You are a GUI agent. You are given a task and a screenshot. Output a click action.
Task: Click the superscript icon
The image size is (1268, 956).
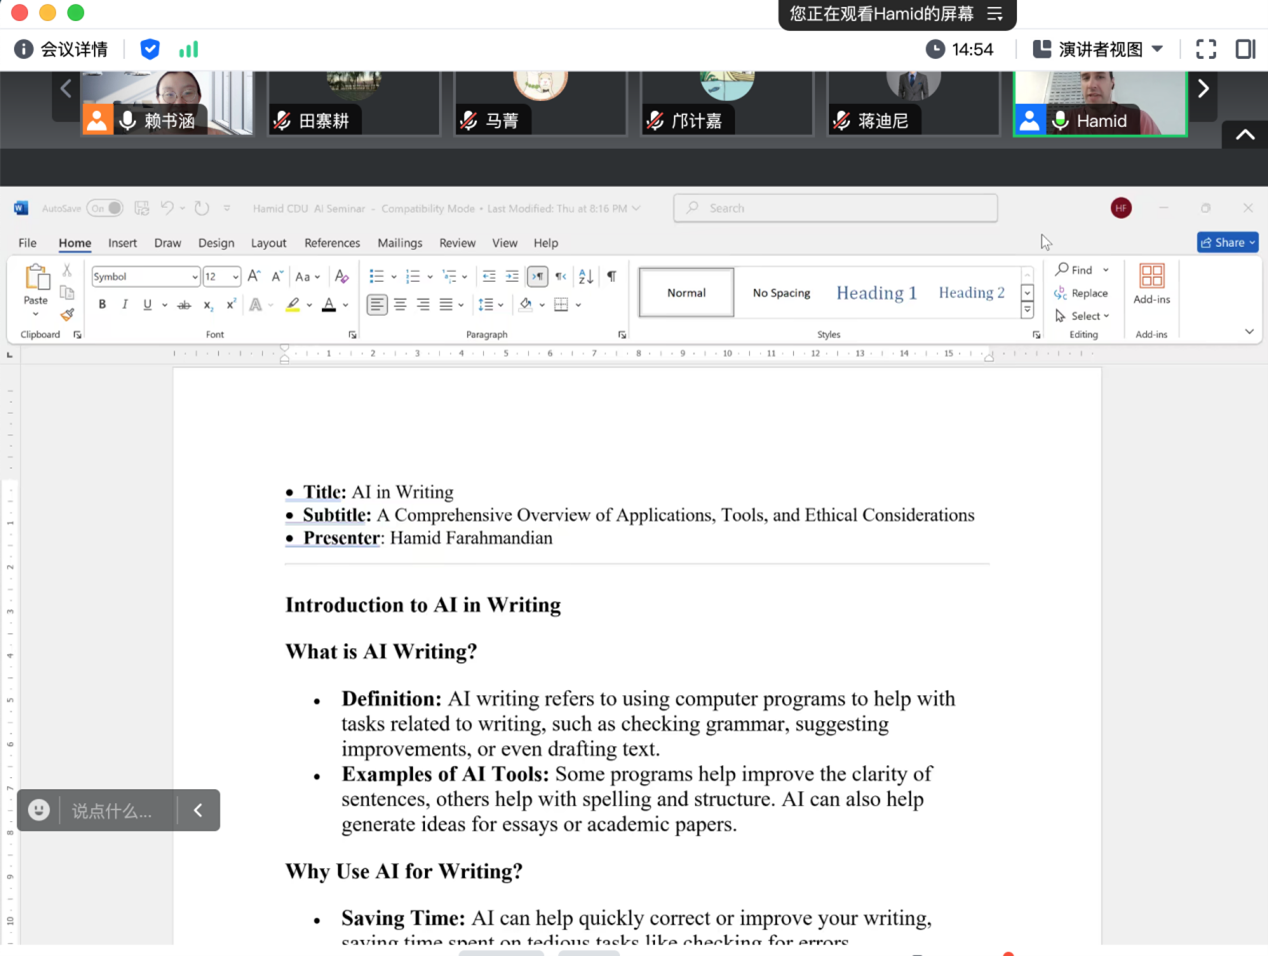click(231, 305)
